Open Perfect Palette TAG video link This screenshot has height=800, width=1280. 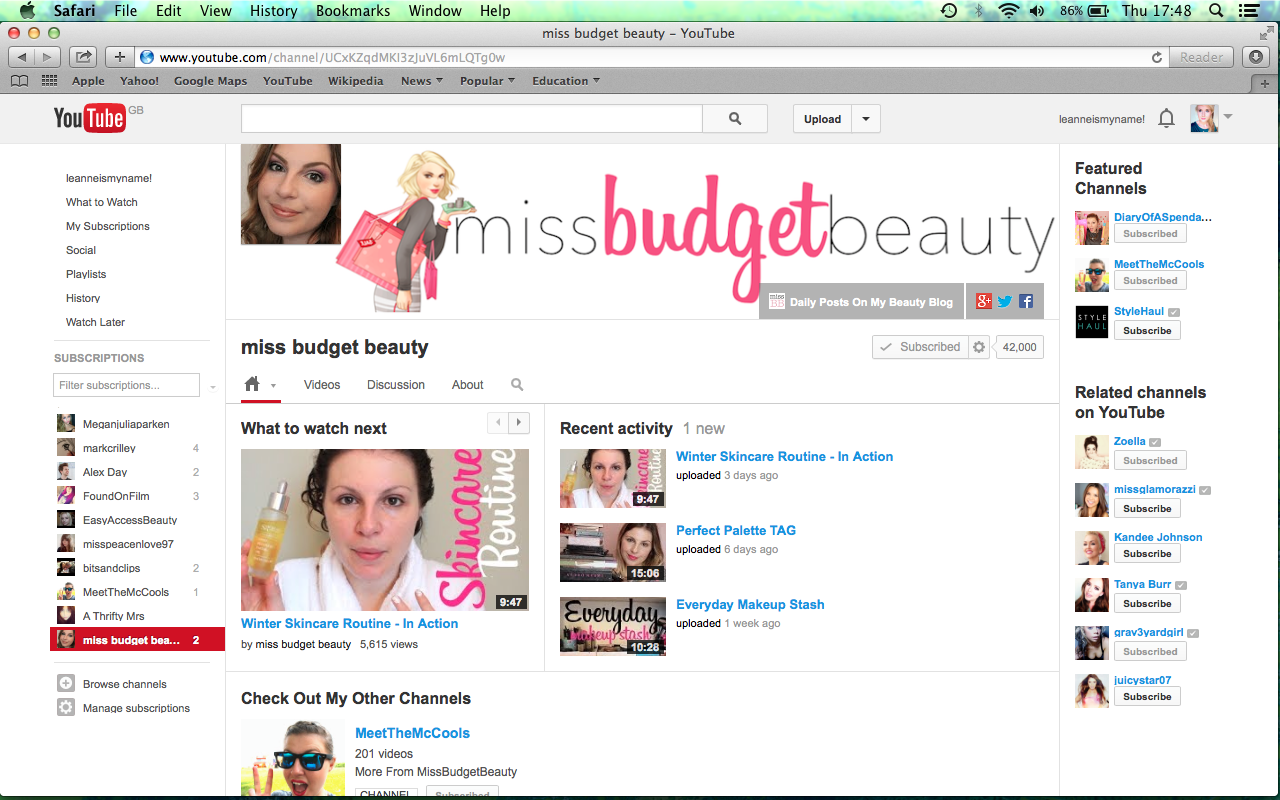click(736, 530)
